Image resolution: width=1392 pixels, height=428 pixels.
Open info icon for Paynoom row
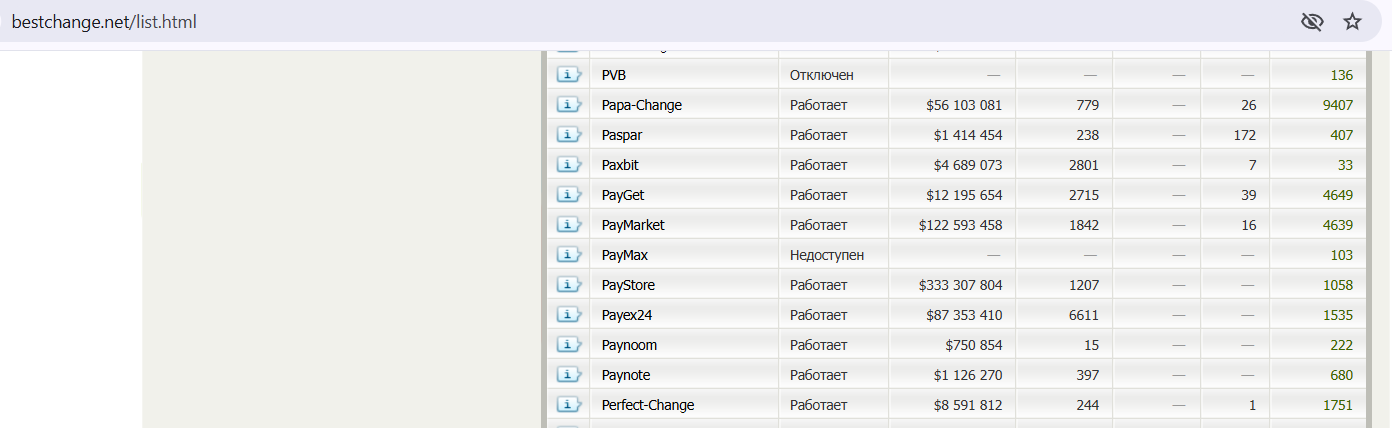(569, 345)
